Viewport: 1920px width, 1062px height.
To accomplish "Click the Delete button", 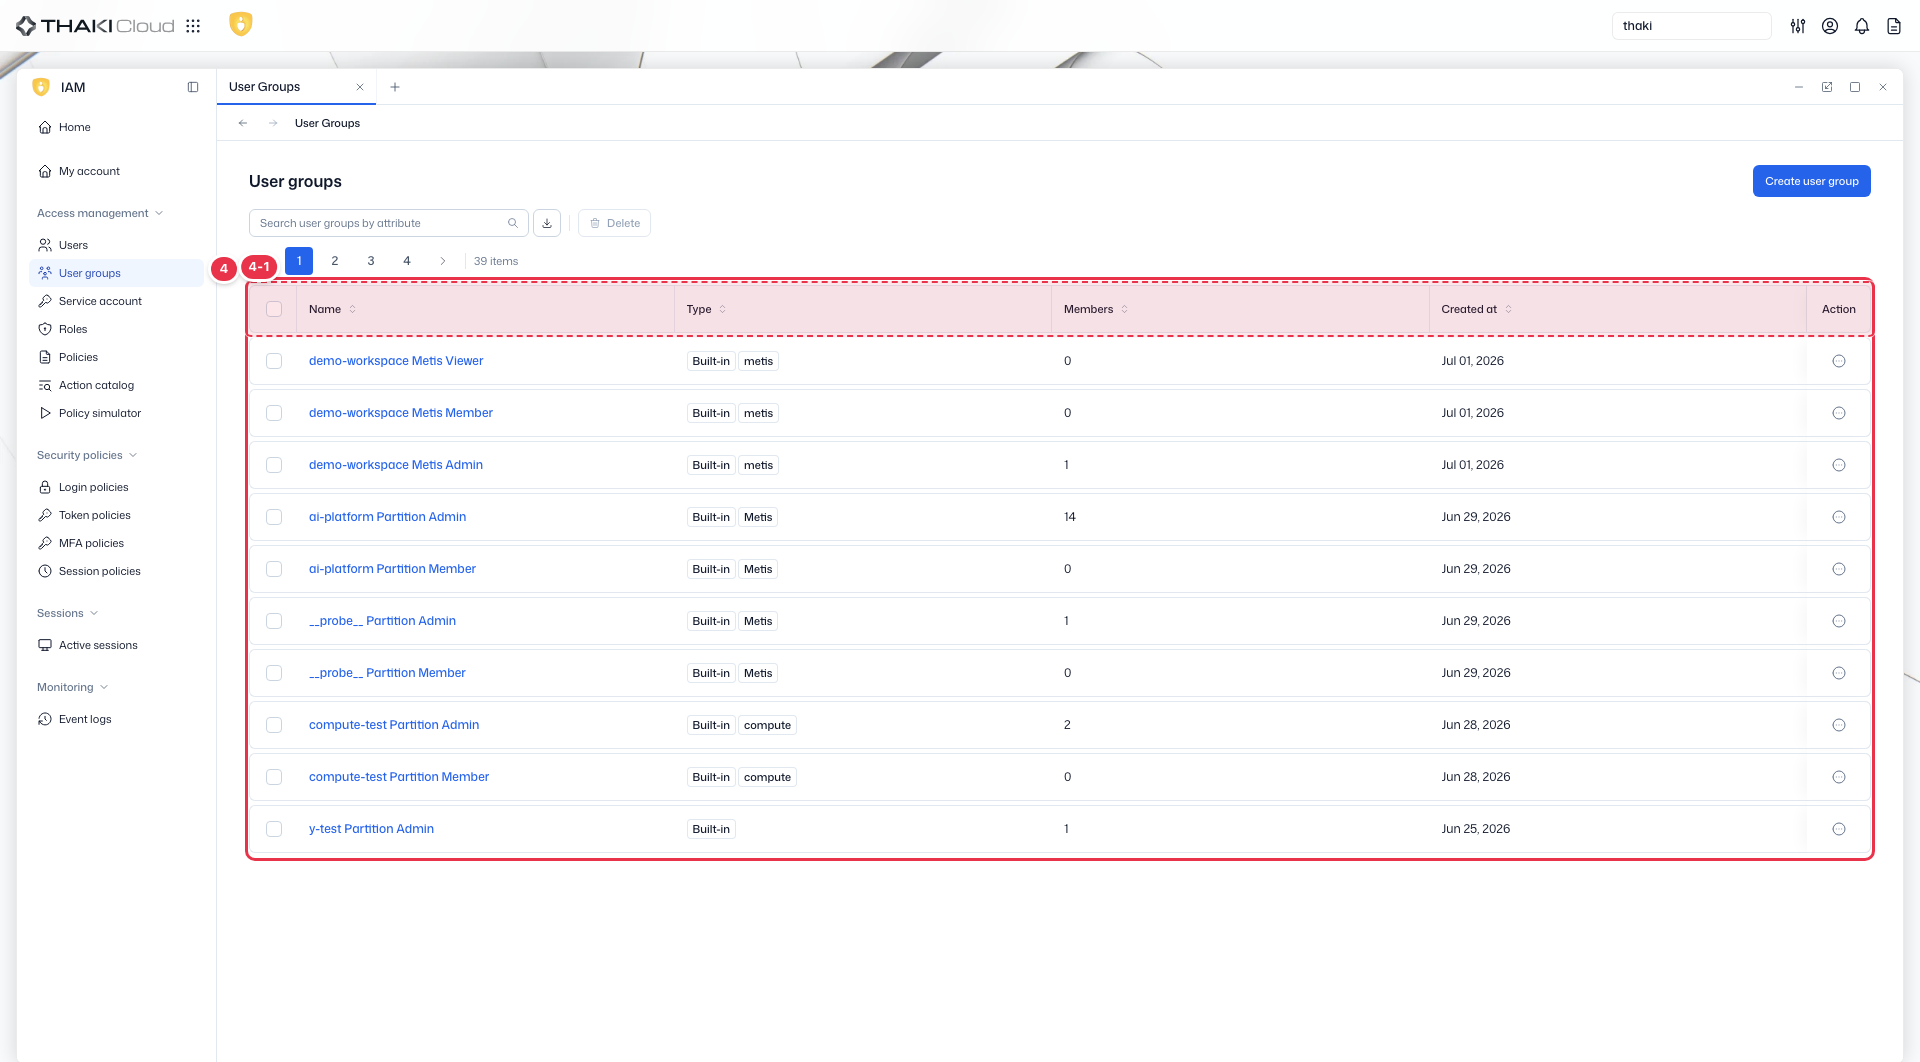I will click(x=614, y=223).
